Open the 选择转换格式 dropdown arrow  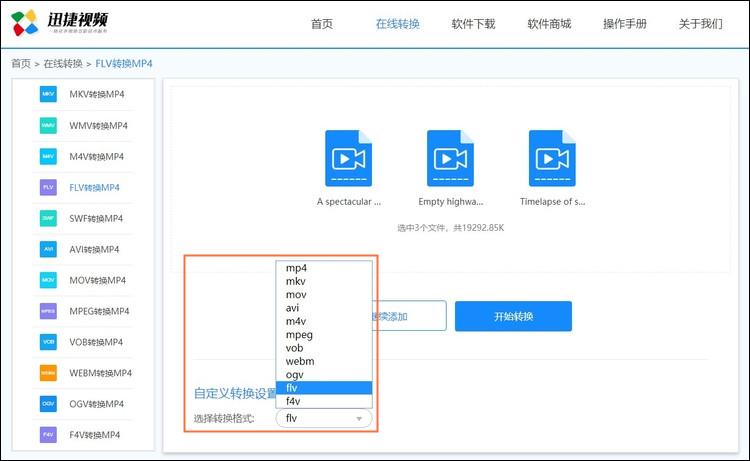point(359,419)
